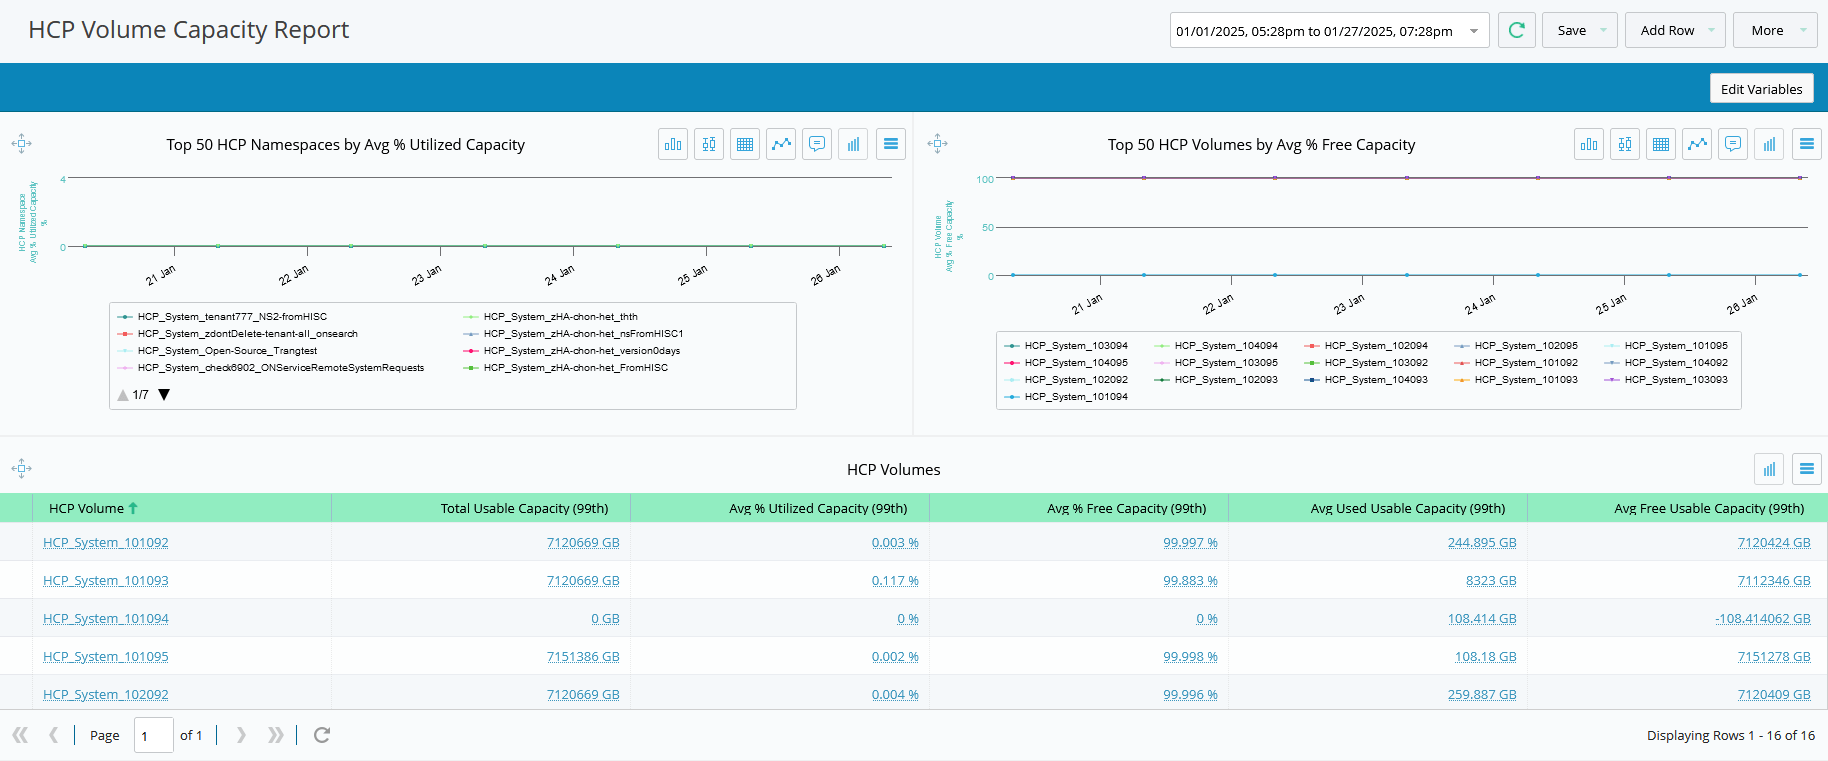Screen dimensions: 1828x761
Task: Jump to last page of table
Action: coord(275,735)
